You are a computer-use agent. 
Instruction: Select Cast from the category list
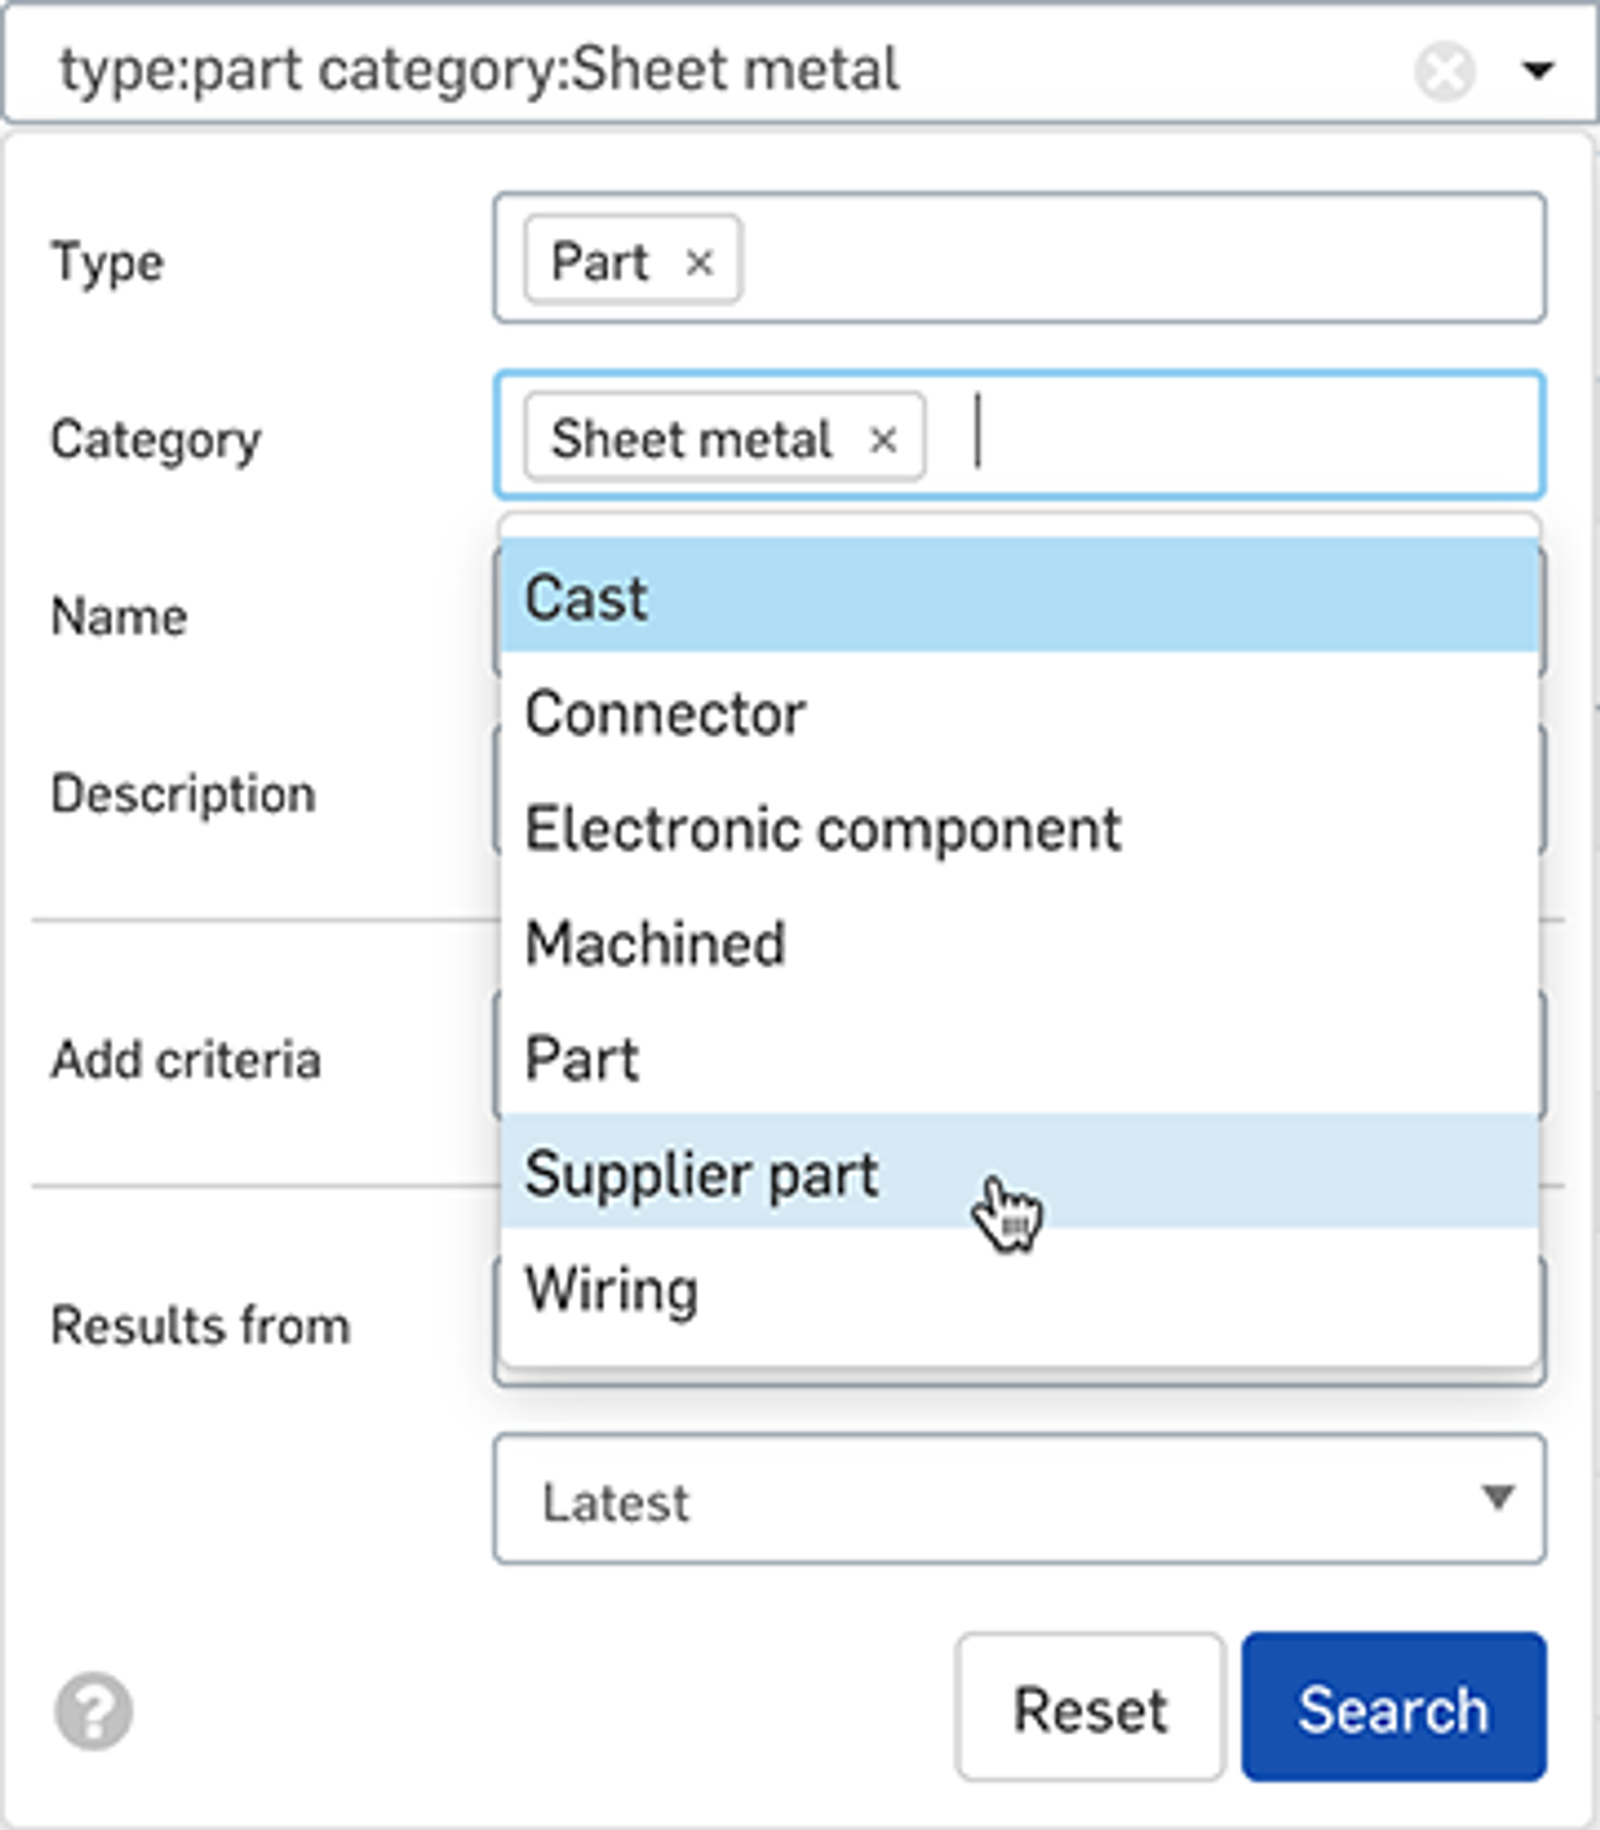[1018, 598]
